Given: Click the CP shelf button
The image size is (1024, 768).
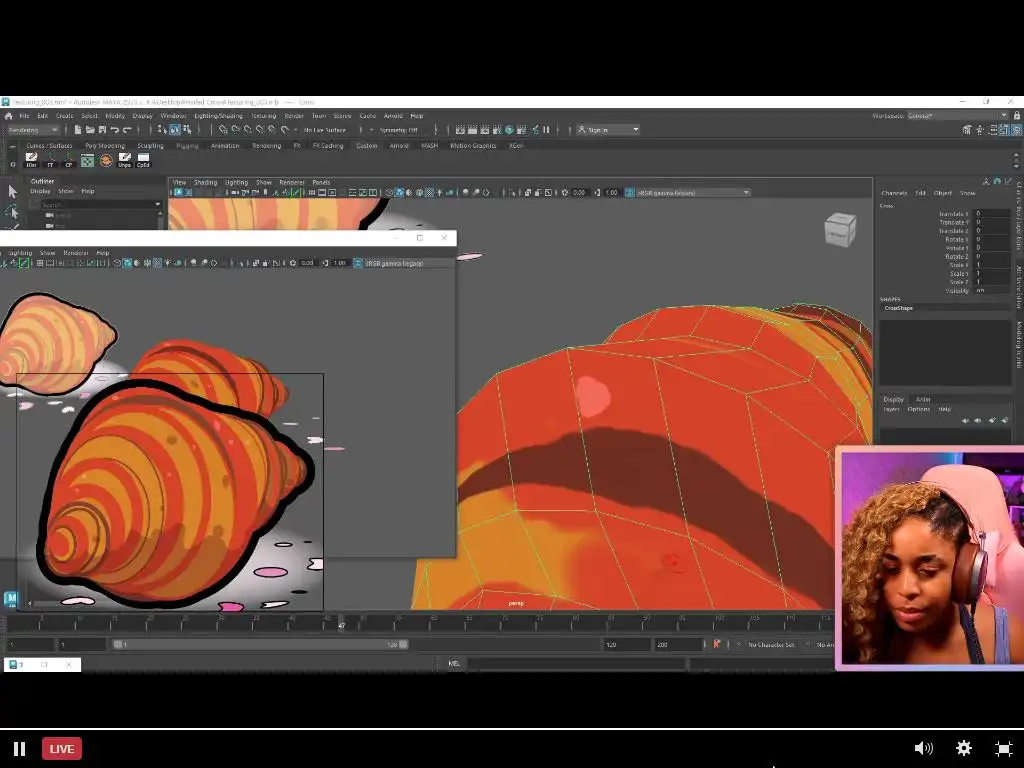Looking at the screenshot, I should click(69, 160).
